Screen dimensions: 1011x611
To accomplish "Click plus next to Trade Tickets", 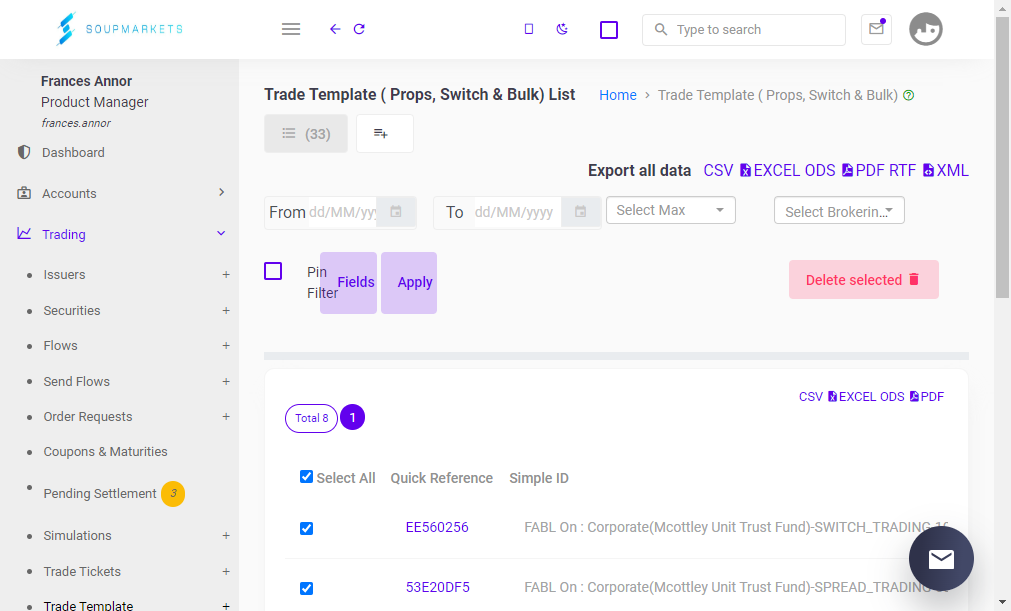I will pyautogui.click(x=226, y=572).
